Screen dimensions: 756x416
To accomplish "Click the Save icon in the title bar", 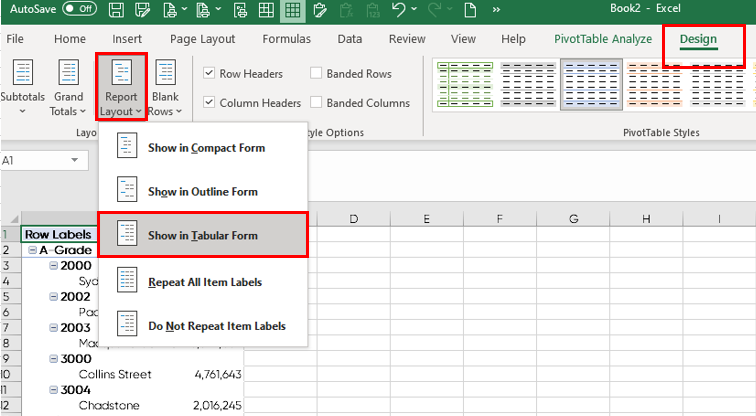I will click(116, 11).
